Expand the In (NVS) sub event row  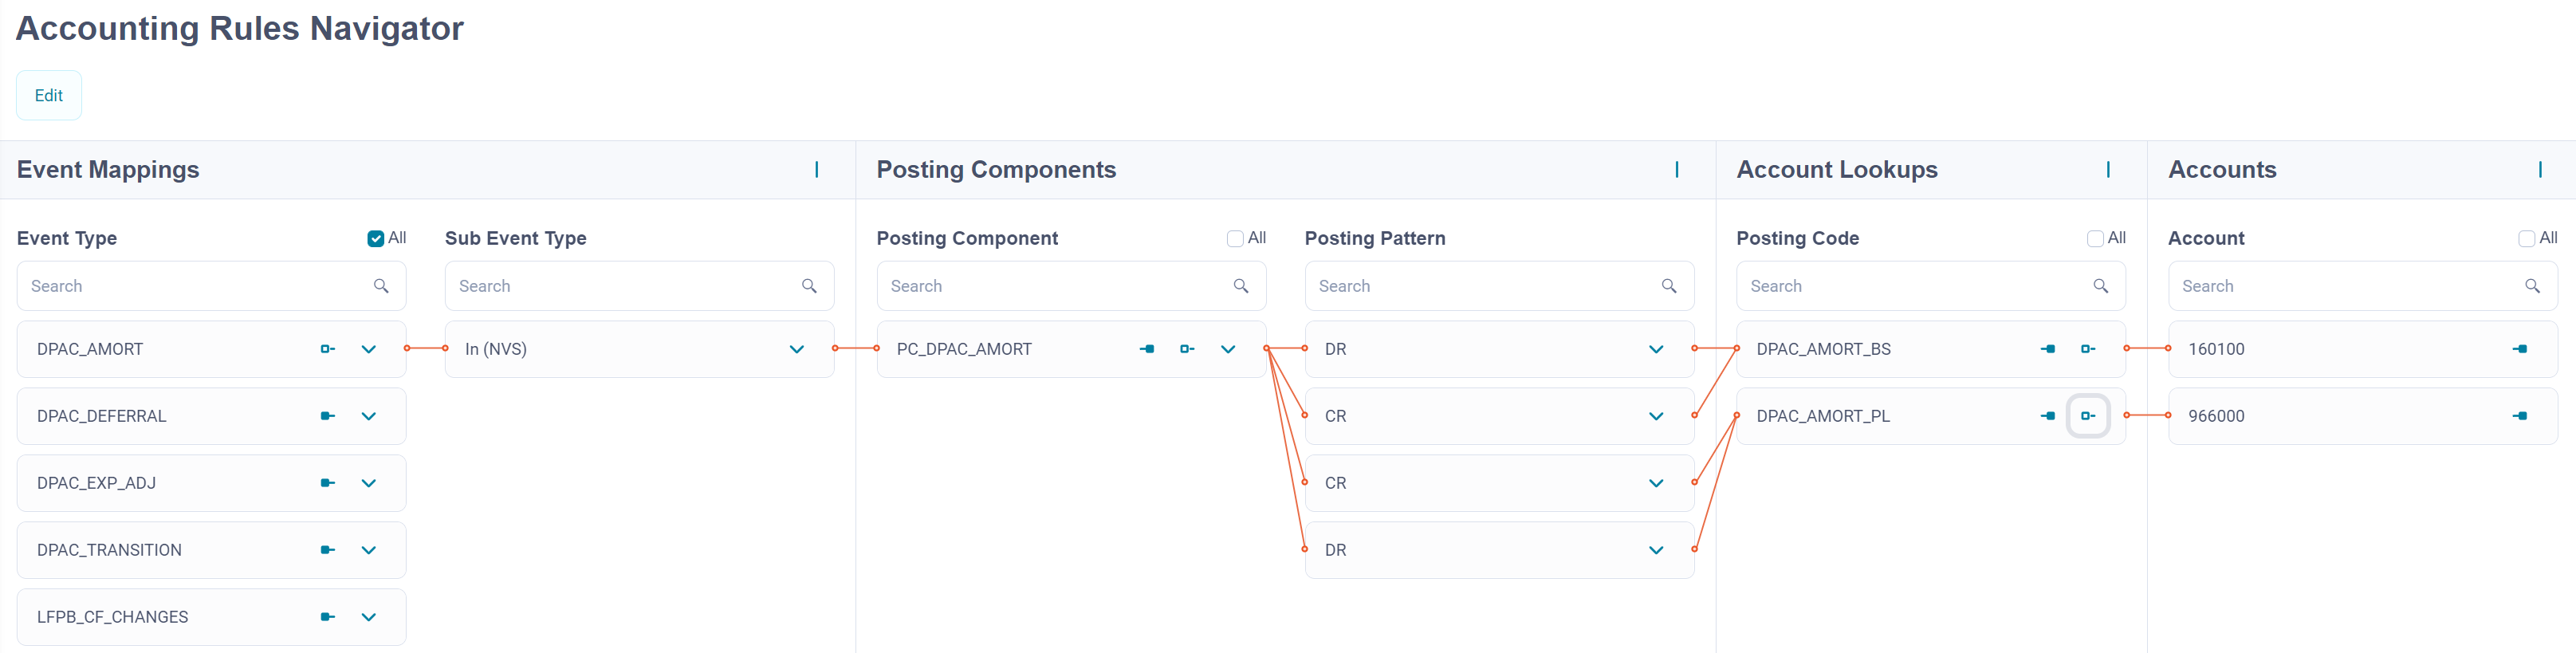click(797, 349)
